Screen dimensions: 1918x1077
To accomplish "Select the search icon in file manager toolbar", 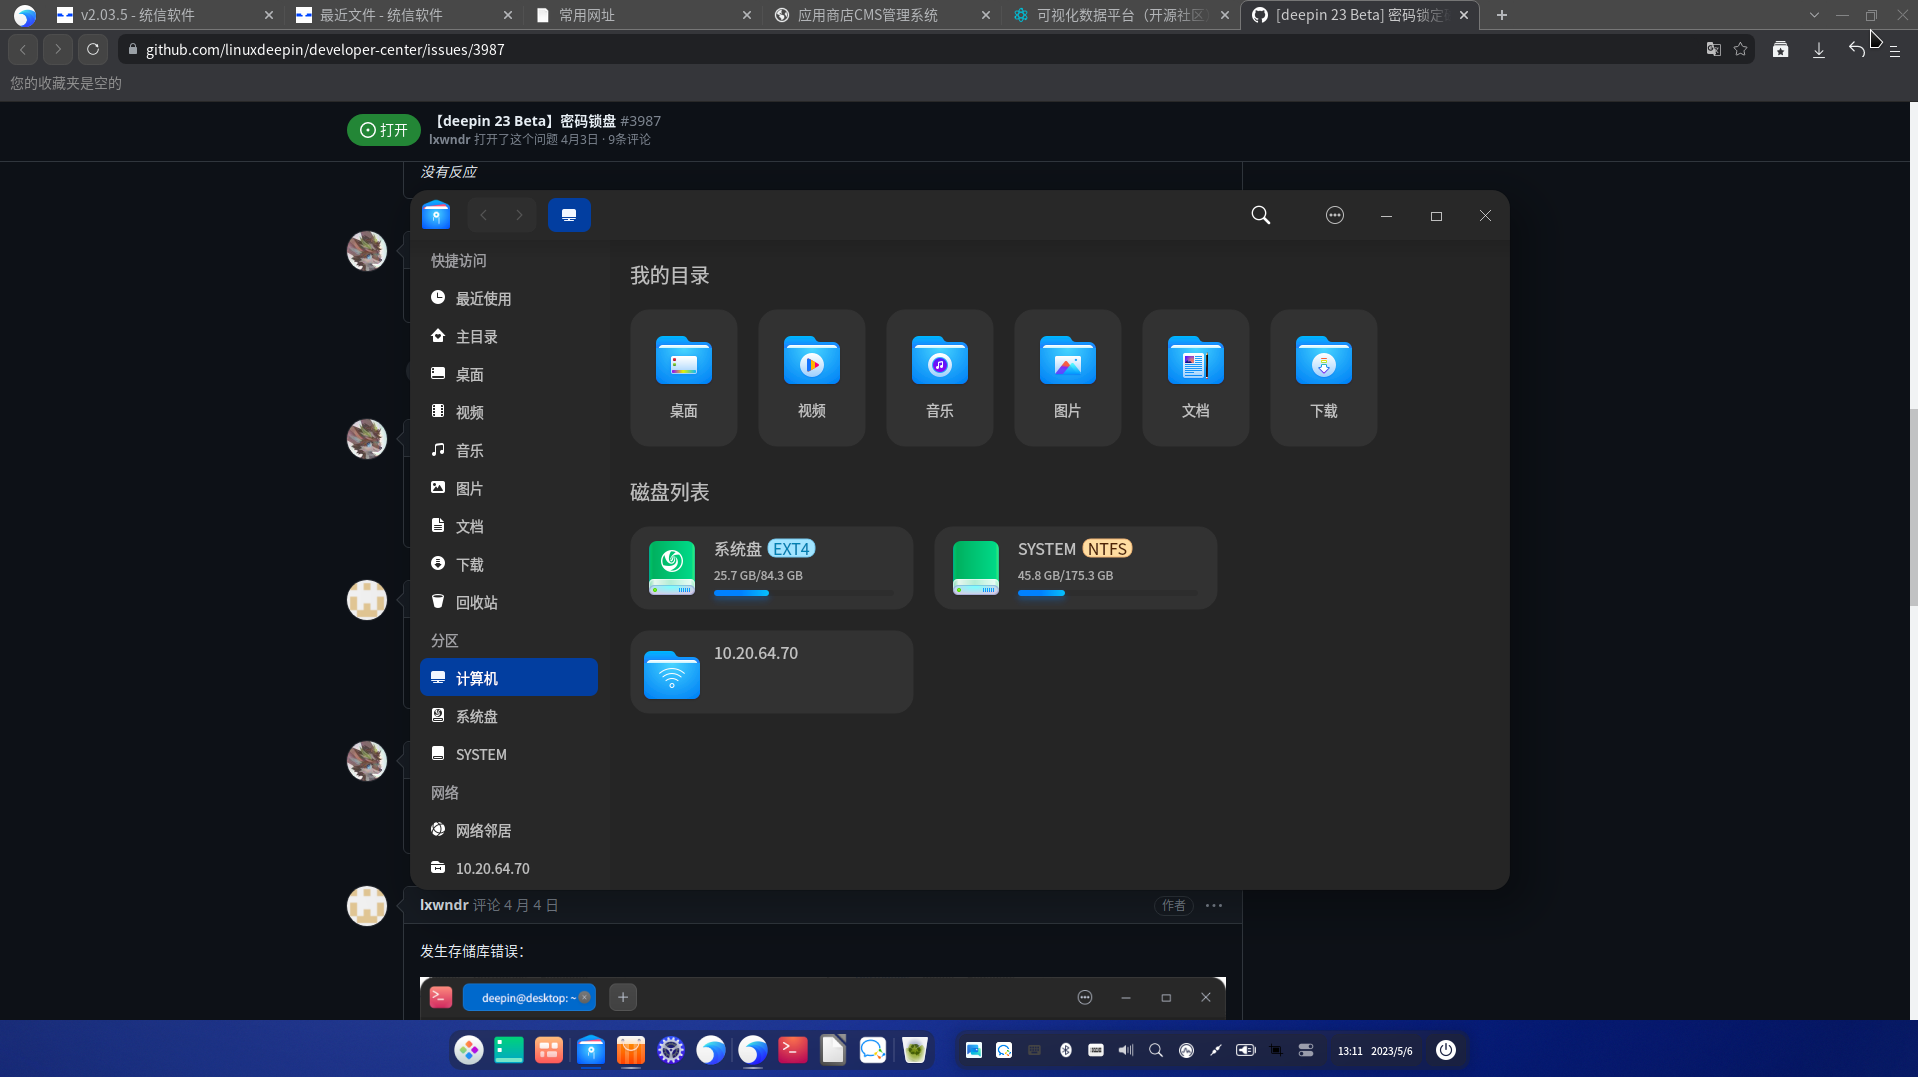I will click(x=1259, y=215).
